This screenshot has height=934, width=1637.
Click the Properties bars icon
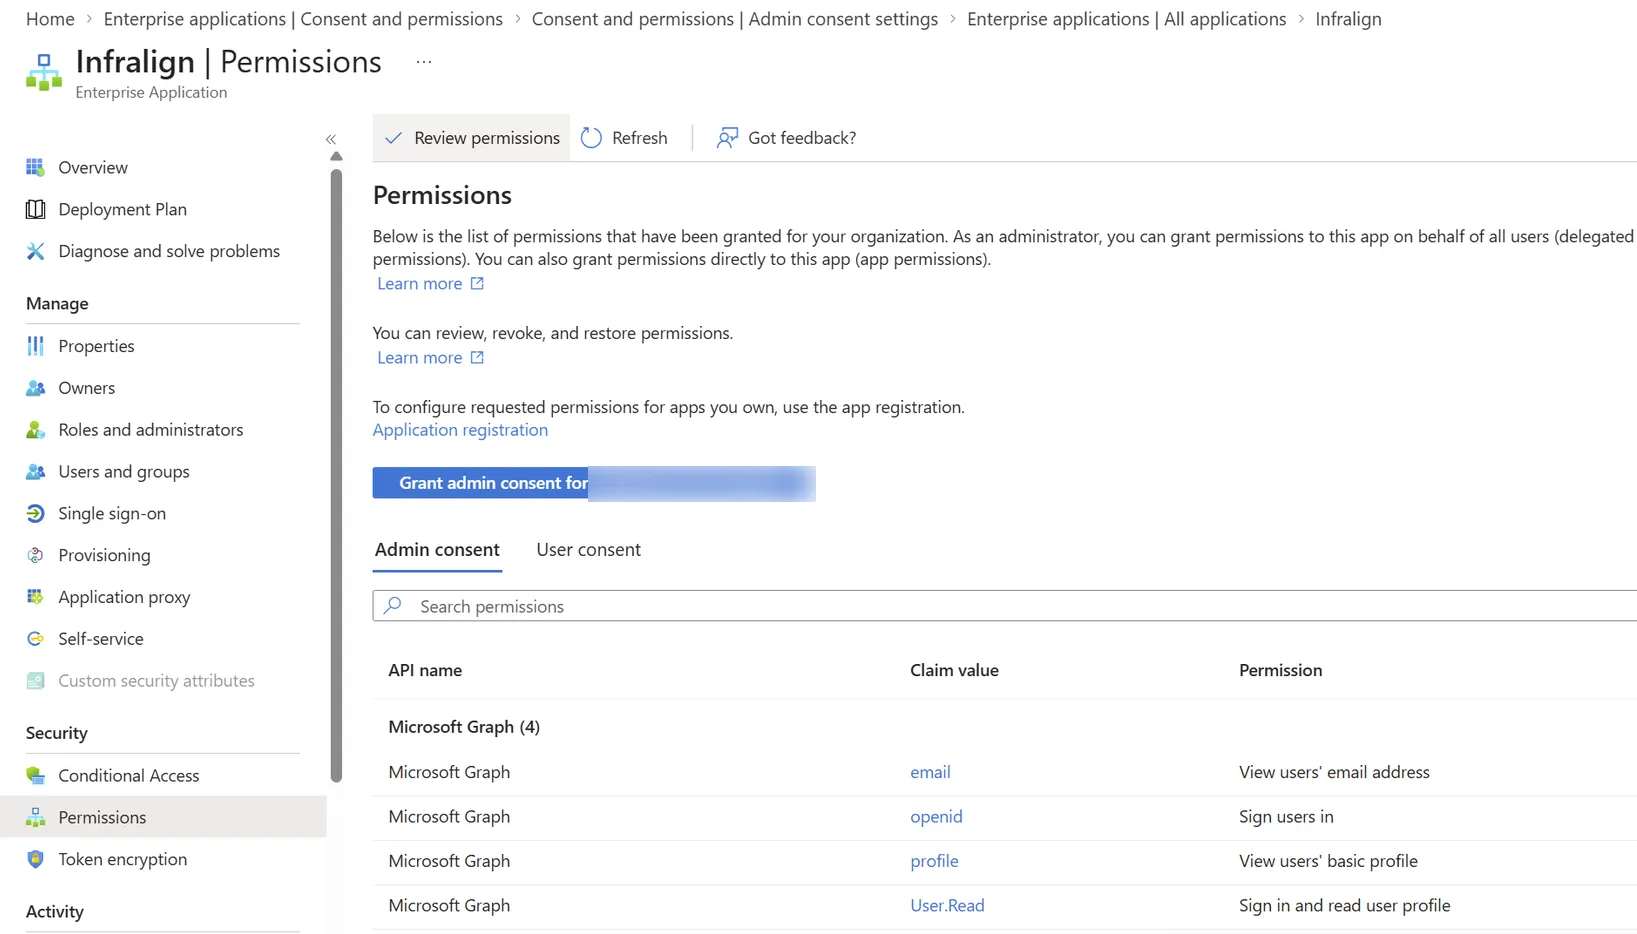pos(36,346)
